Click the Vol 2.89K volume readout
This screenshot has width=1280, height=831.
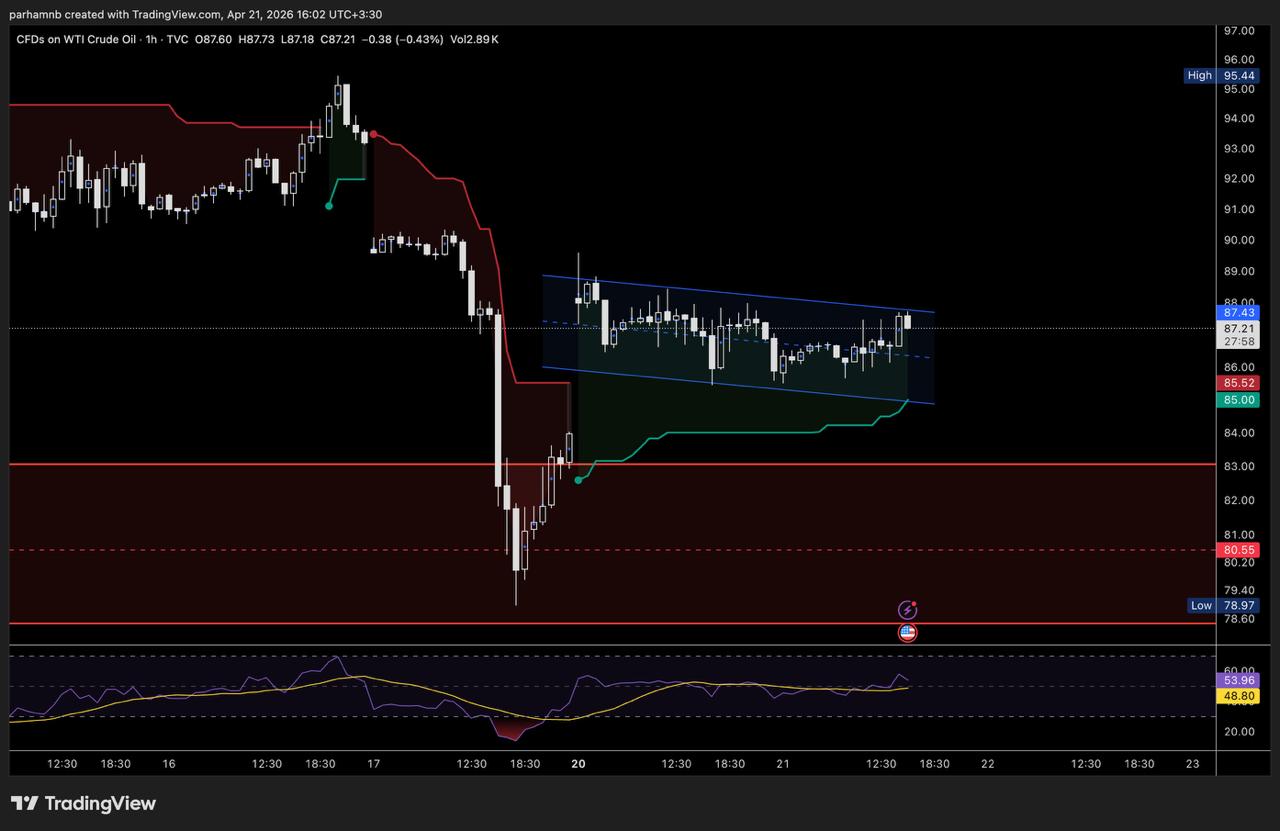coord(473,39)
